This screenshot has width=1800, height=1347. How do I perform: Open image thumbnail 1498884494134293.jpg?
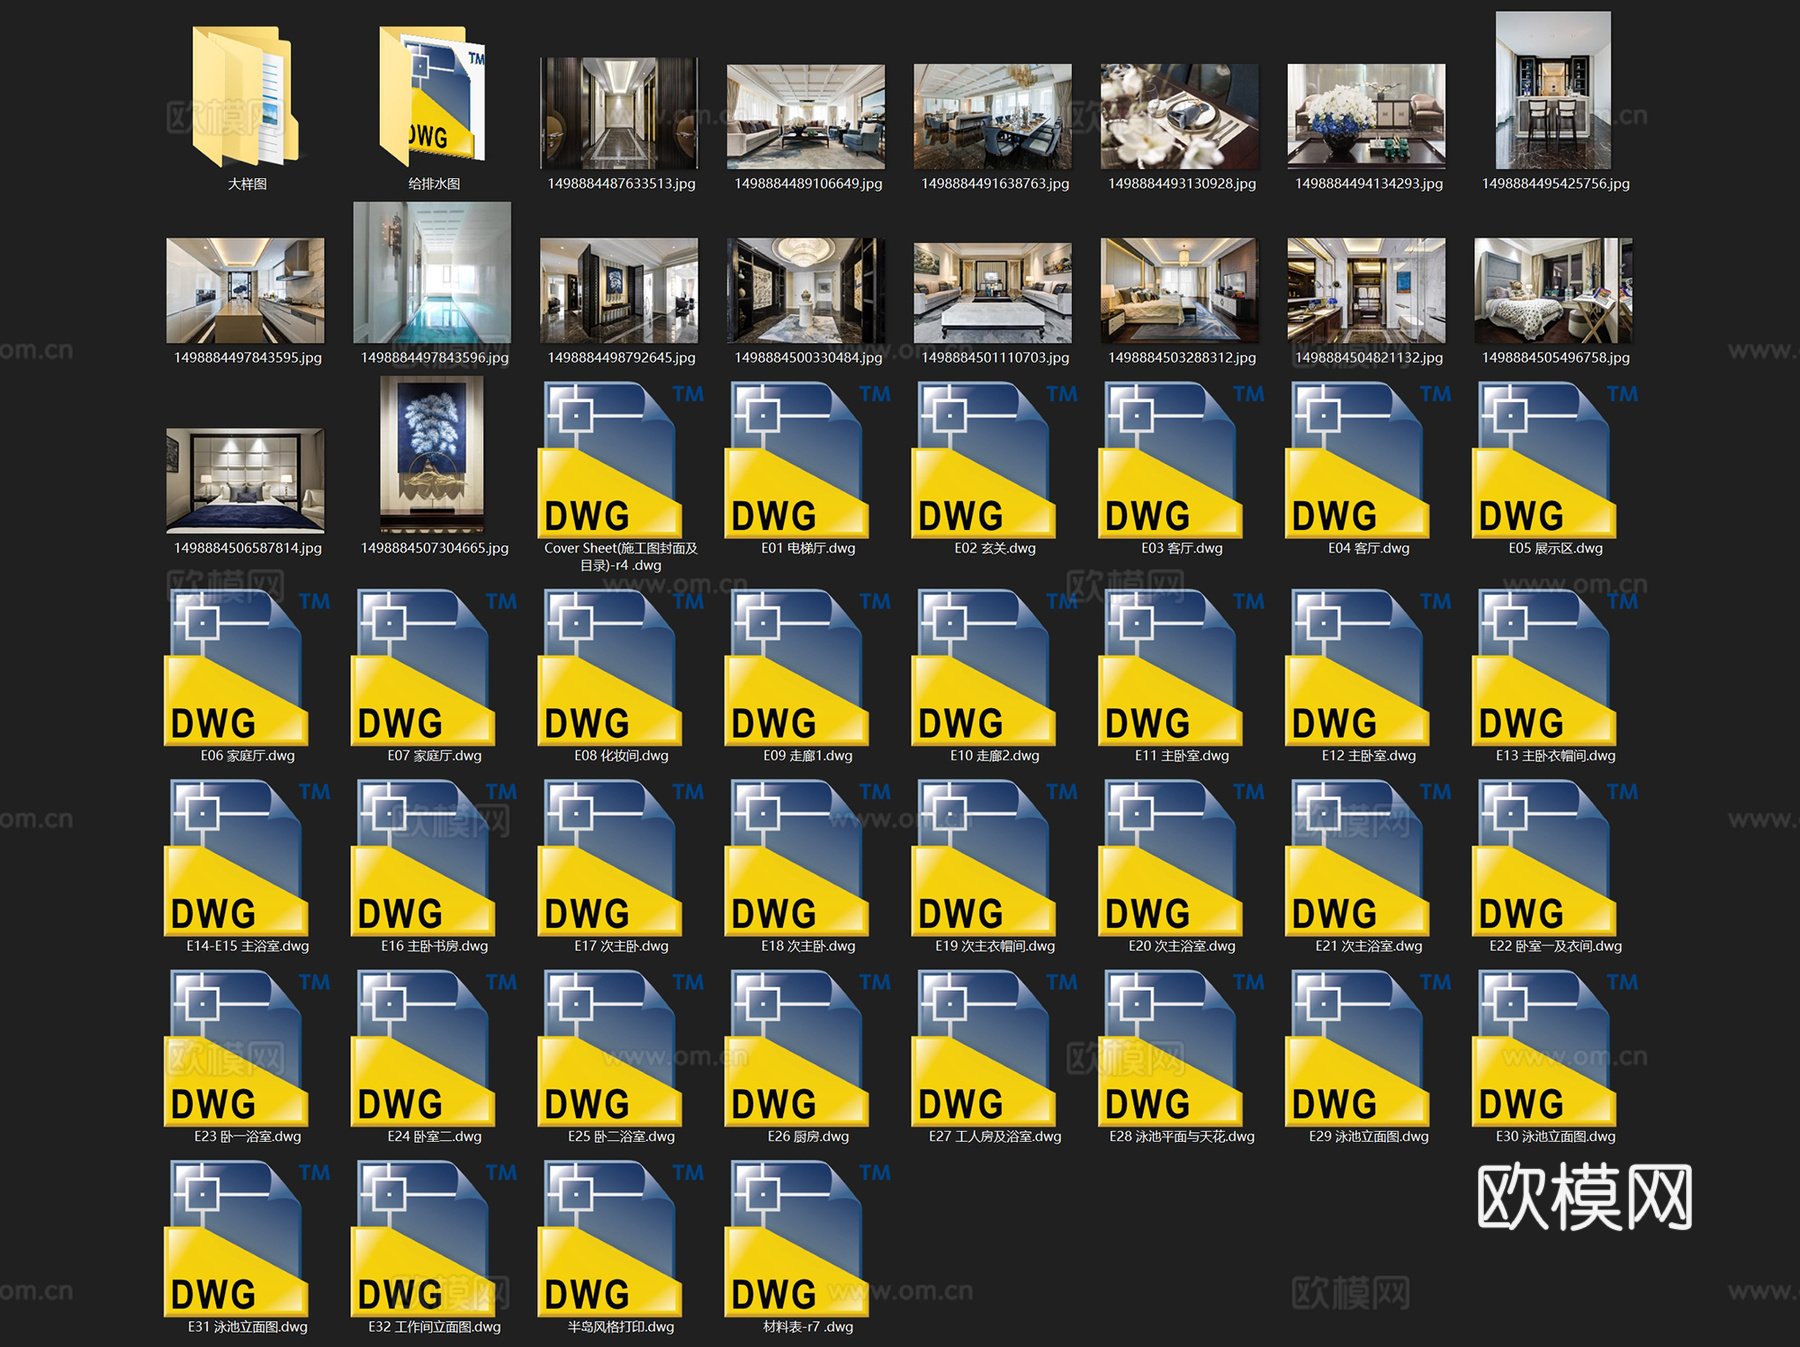pos(1367,117)
